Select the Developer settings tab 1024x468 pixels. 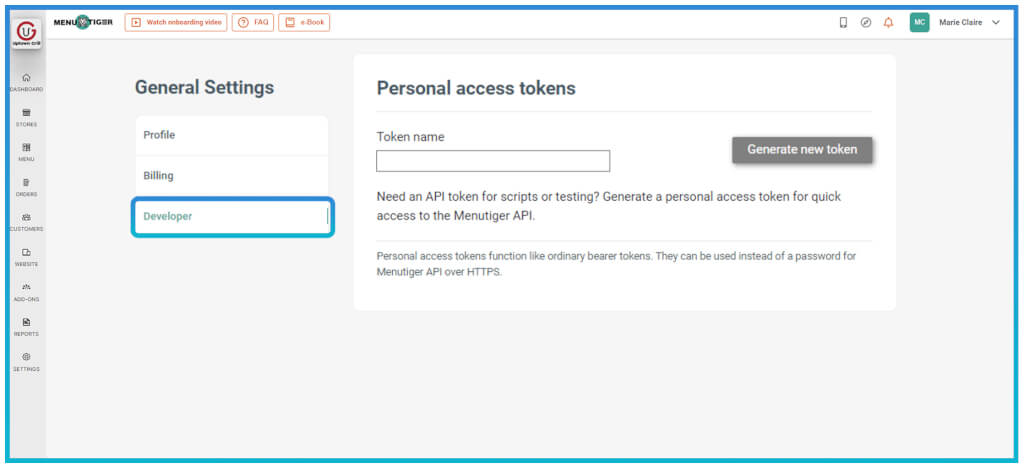231,216
